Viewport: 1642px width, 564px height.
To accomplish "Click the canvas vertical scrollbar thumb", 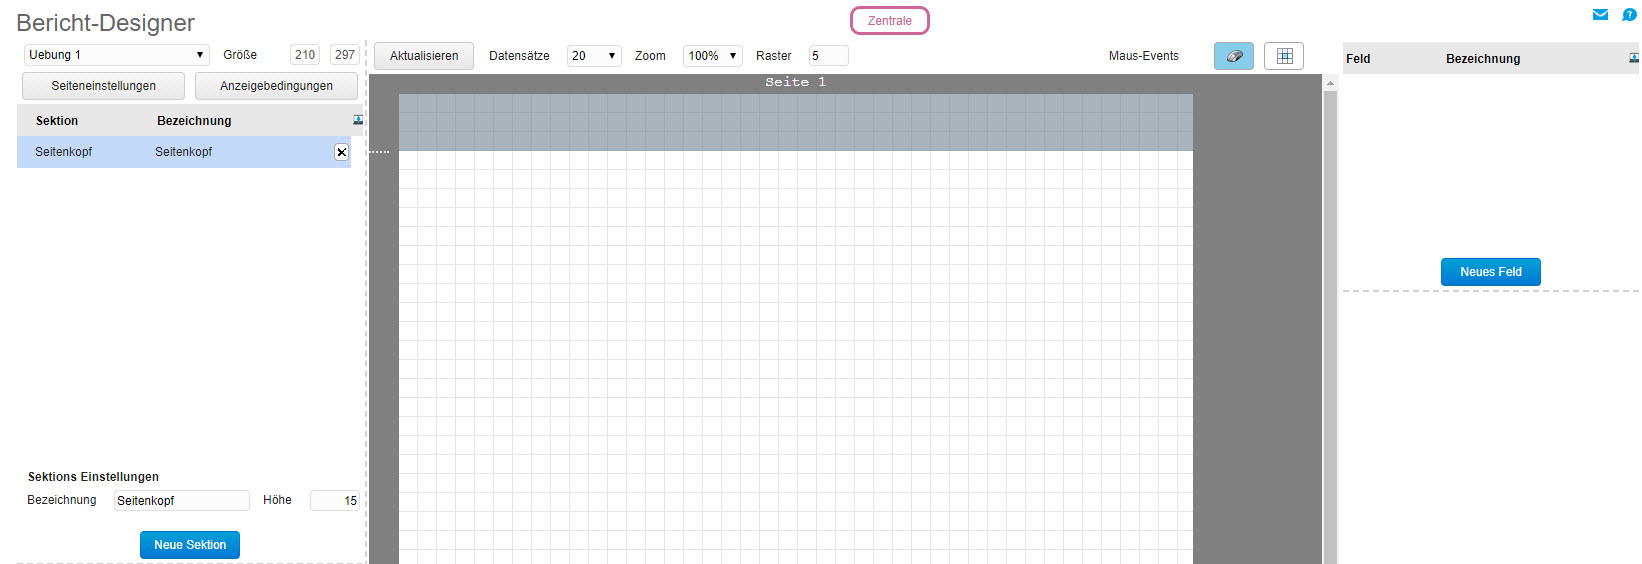I will (1330, 327).
